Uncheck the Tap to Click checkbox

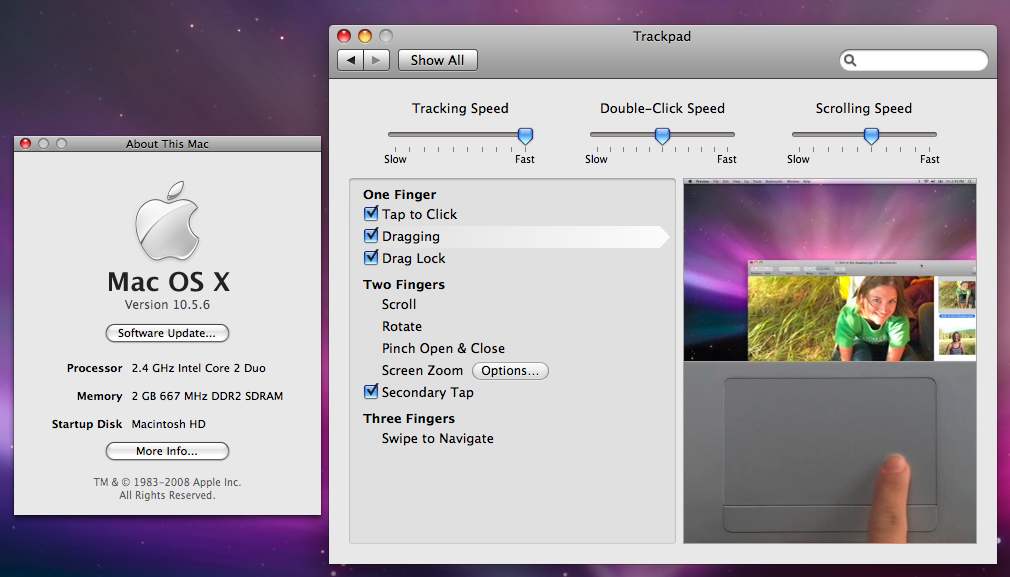coord(371,214)
